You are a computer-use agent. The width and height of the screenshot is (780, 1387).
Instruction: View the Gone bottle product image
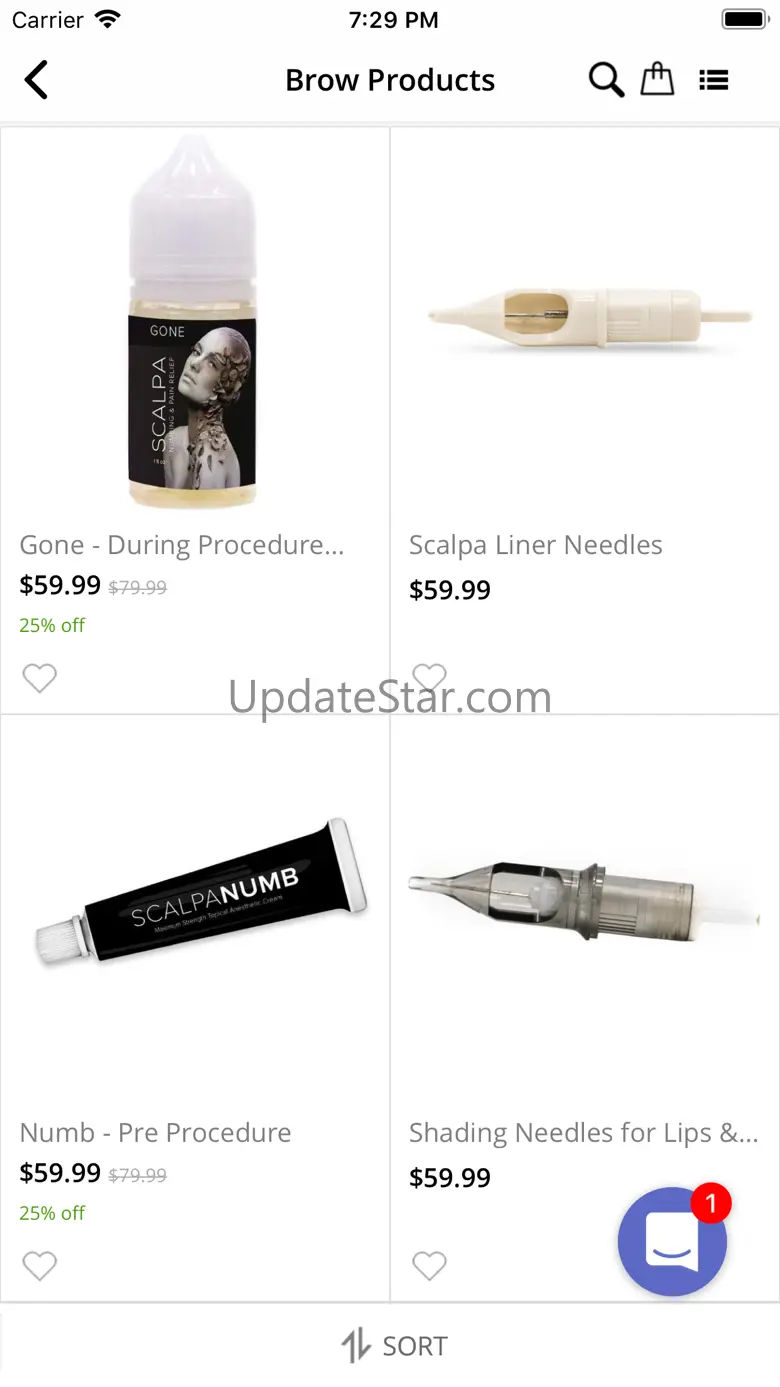click(192, 322)
